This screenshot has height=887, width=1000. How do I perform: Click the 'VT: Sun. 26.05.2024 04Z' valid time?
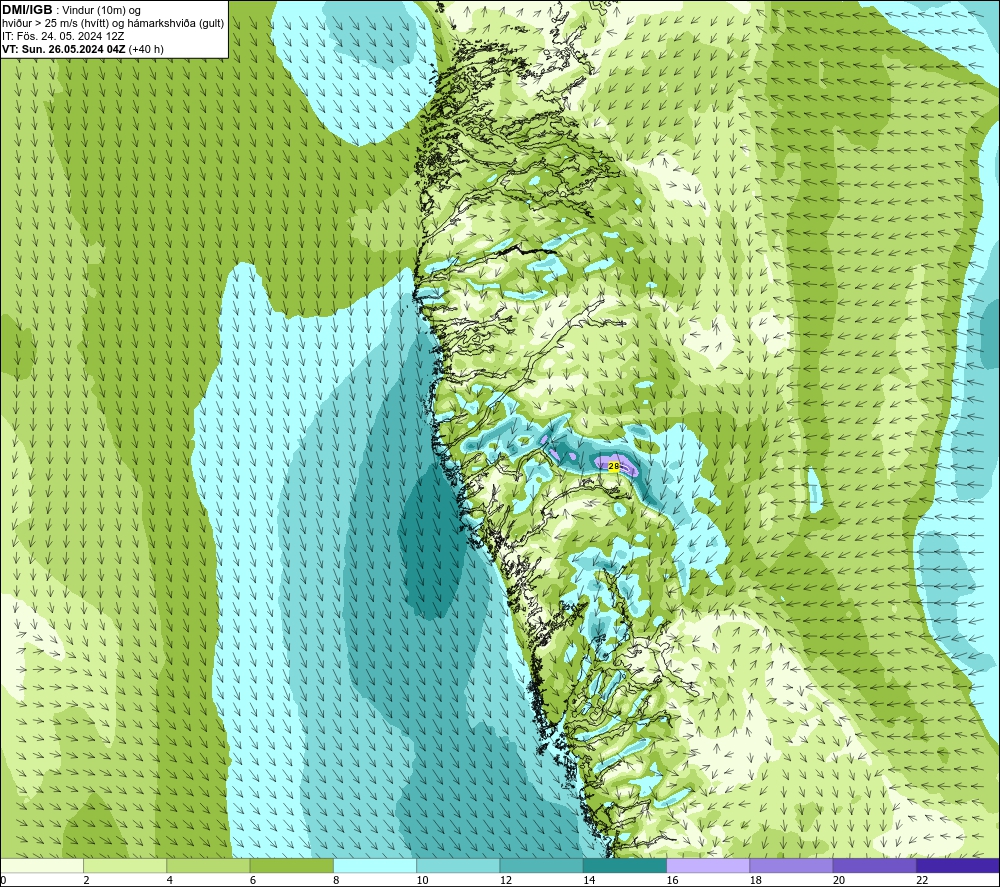tap(64, 49)
